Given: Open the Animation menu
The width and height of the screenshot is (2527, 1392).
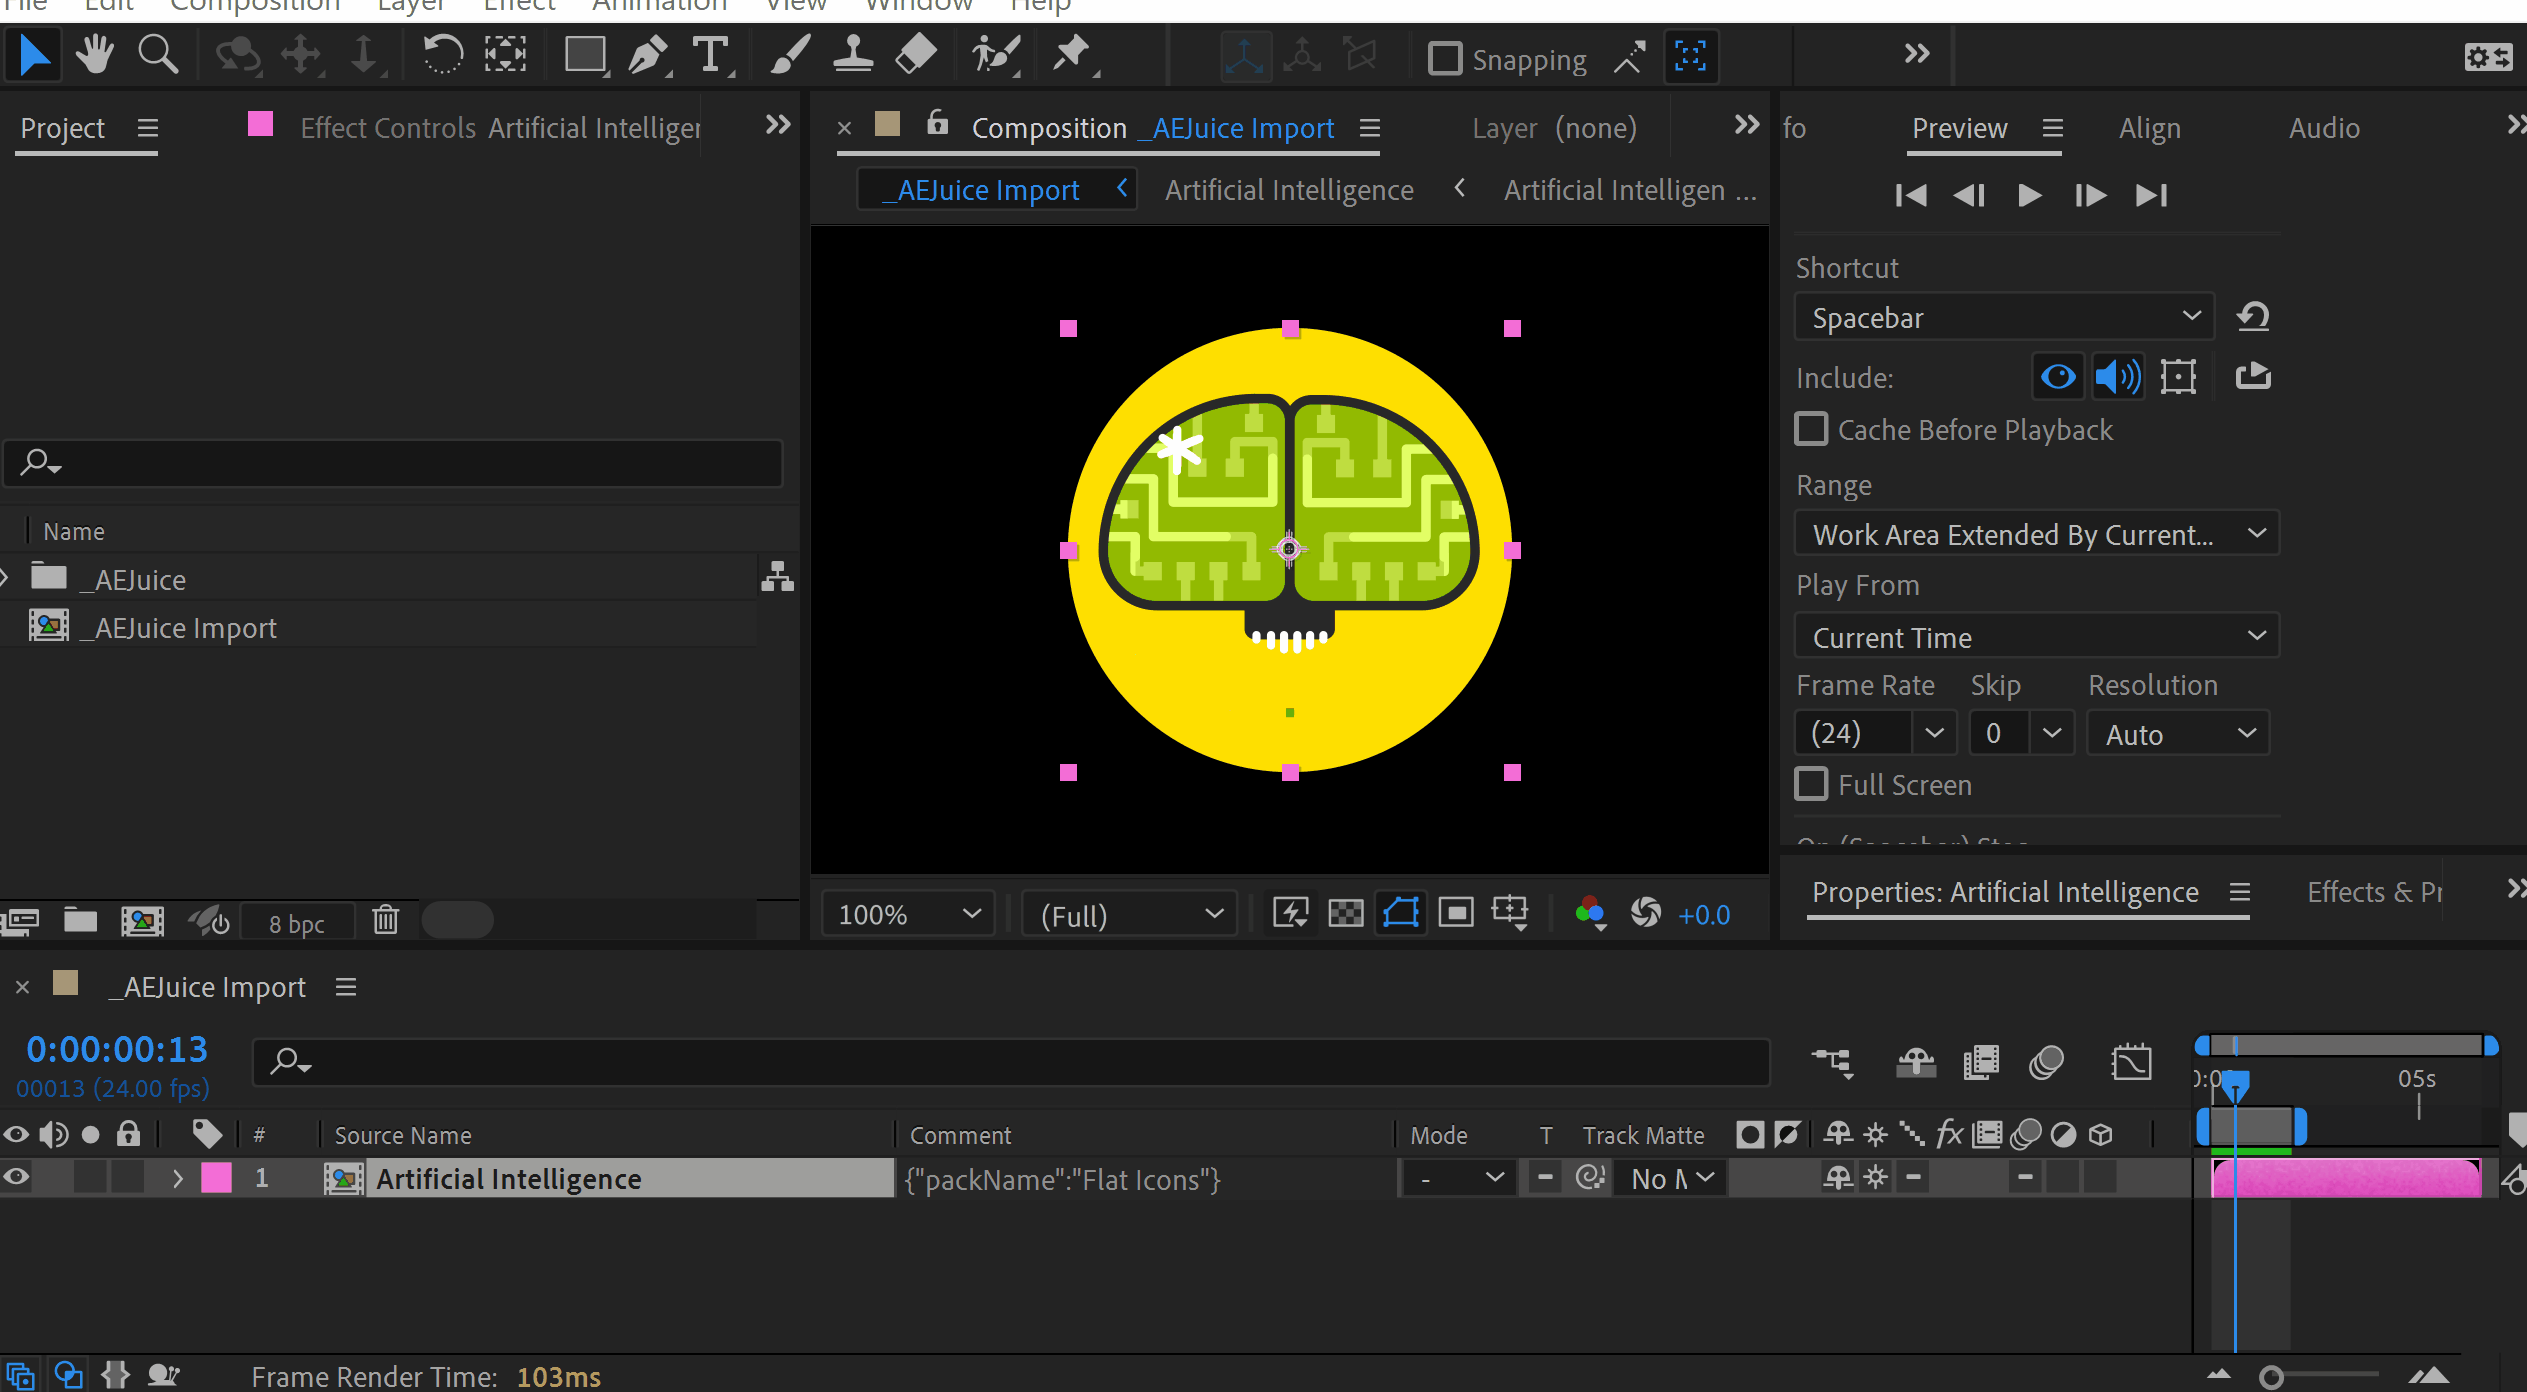Looking at the screenshot, I should [659, 6].
